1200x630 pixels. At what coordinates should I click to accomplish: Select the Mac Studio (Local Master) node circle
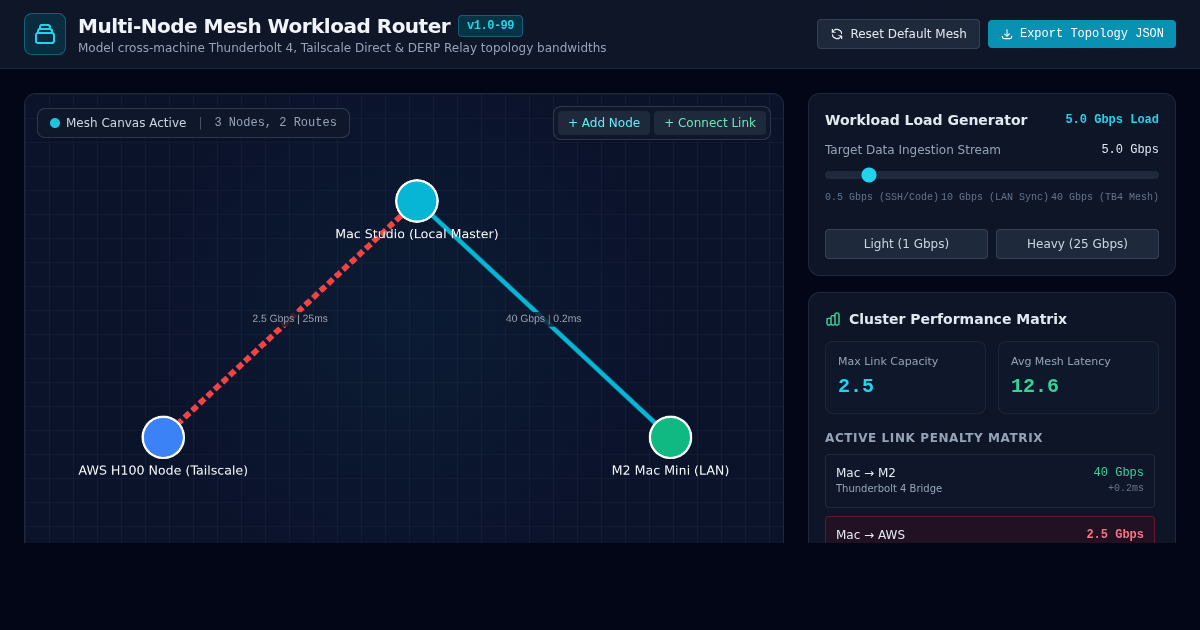417,201
